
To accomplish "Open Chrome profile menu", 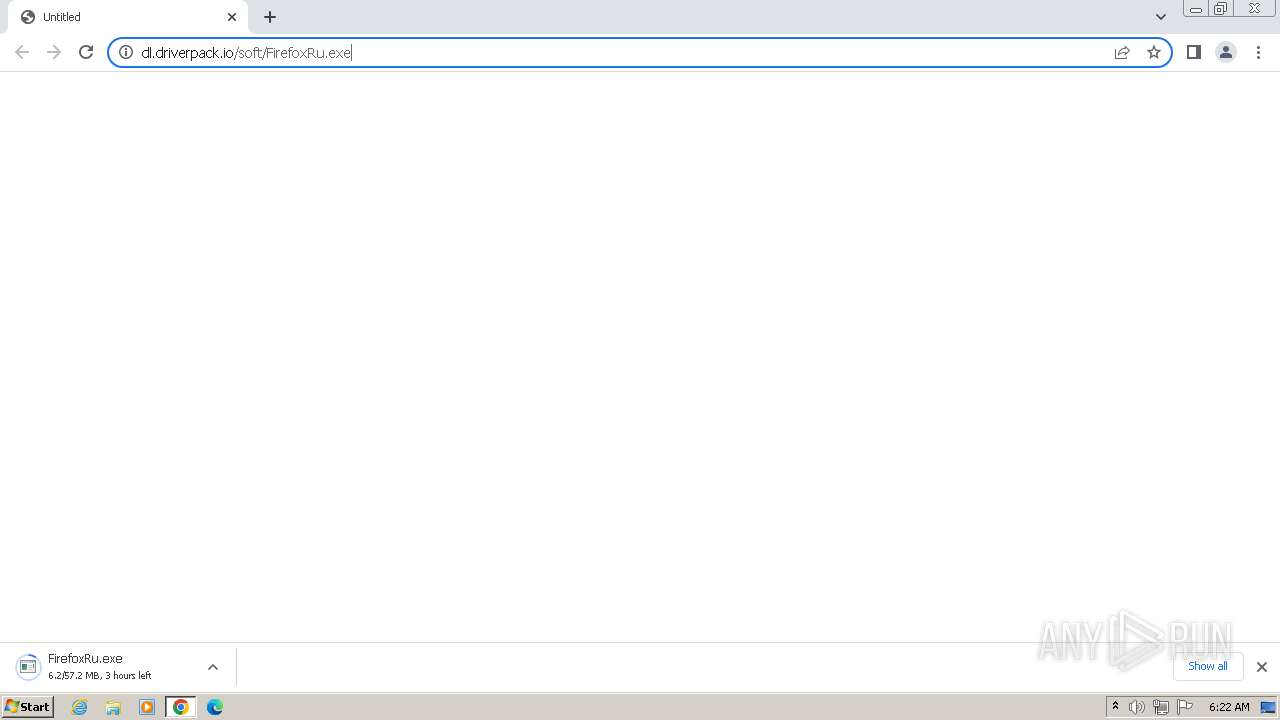I will coord(1226,52).
